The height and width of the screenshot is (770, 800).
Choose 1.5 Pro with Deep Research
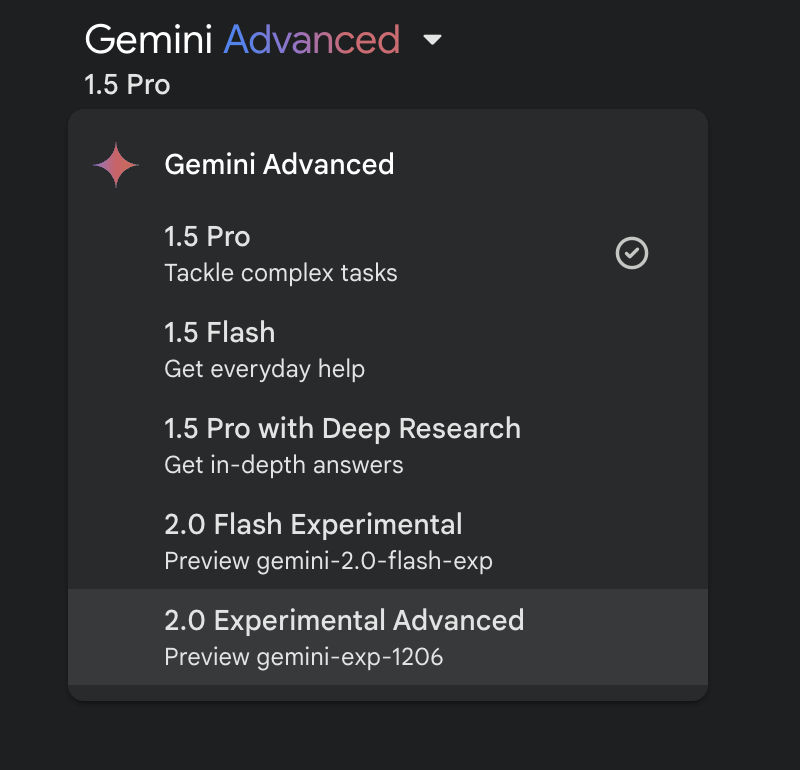pyautogui.click(x=342, y=429)
